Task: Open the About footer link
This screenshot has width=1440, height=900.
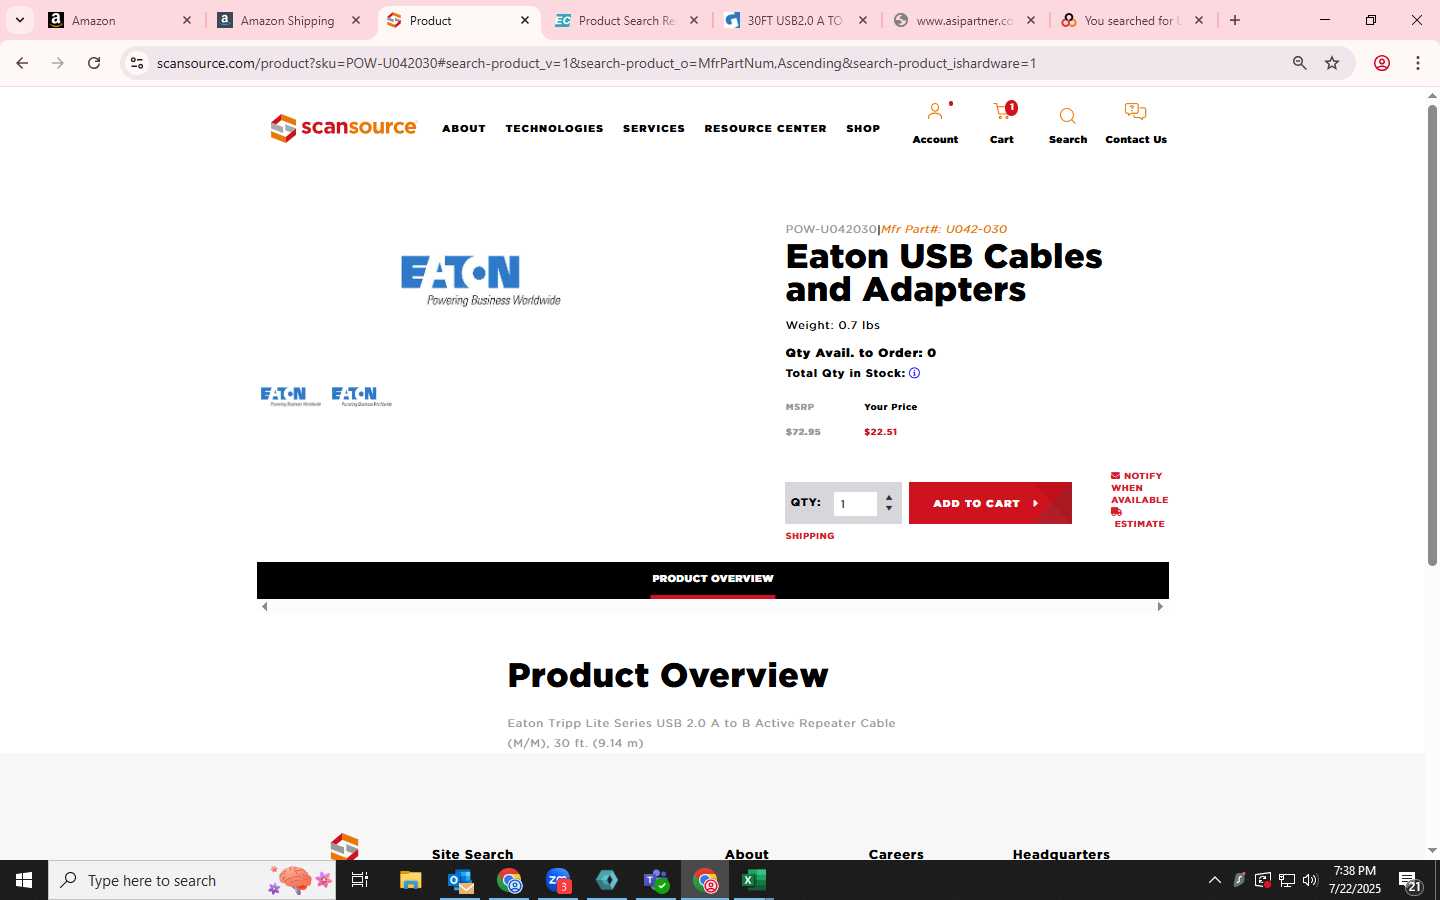Action: [747, 854]
